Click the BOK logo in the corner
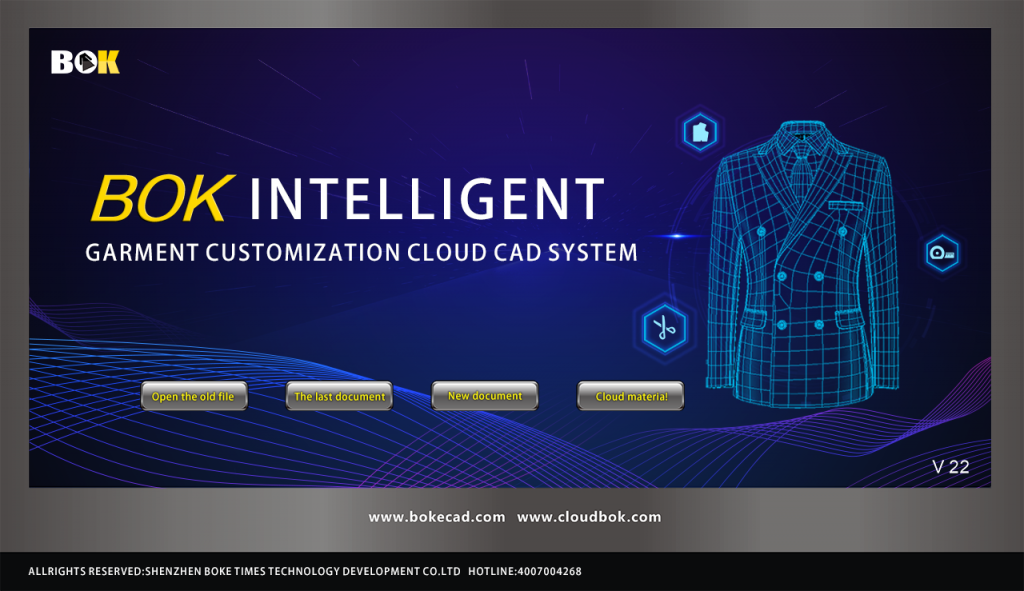The image size is (1024, 591). tap(86, 62)
